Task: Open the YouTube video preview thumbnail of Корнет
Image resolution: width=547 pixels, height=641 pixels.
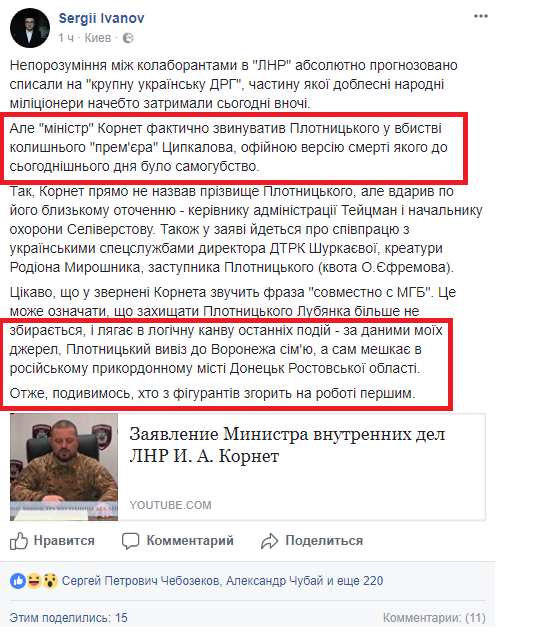Action: (64, 467)
